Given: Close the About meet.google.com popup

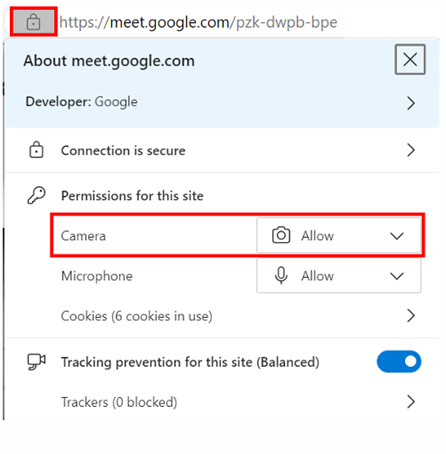Looking at the screenshot, I should 410,59.
